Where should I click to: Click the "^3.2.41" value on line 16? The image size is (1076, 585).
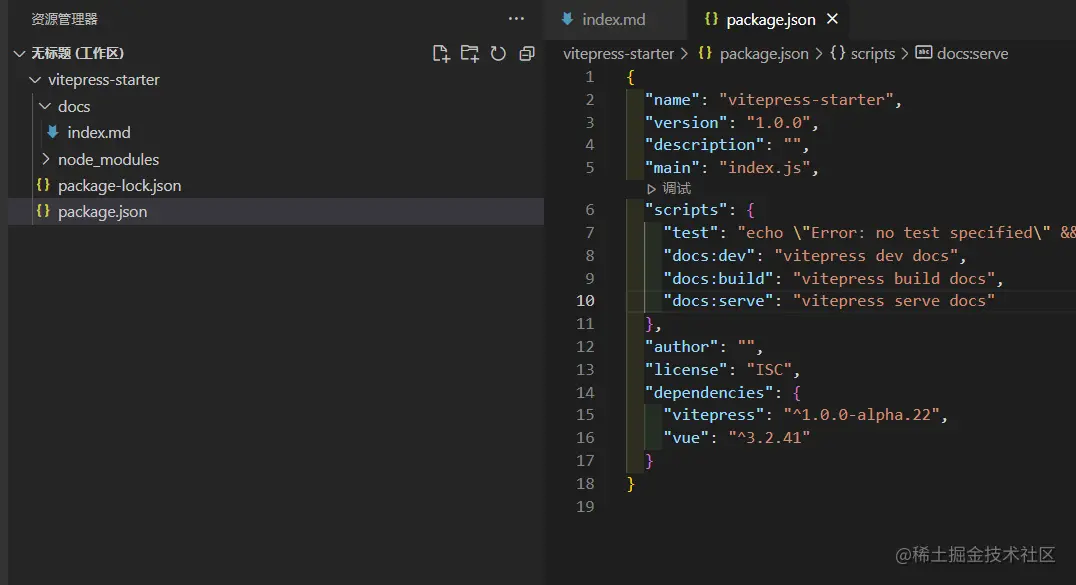(x=769, y=437)
